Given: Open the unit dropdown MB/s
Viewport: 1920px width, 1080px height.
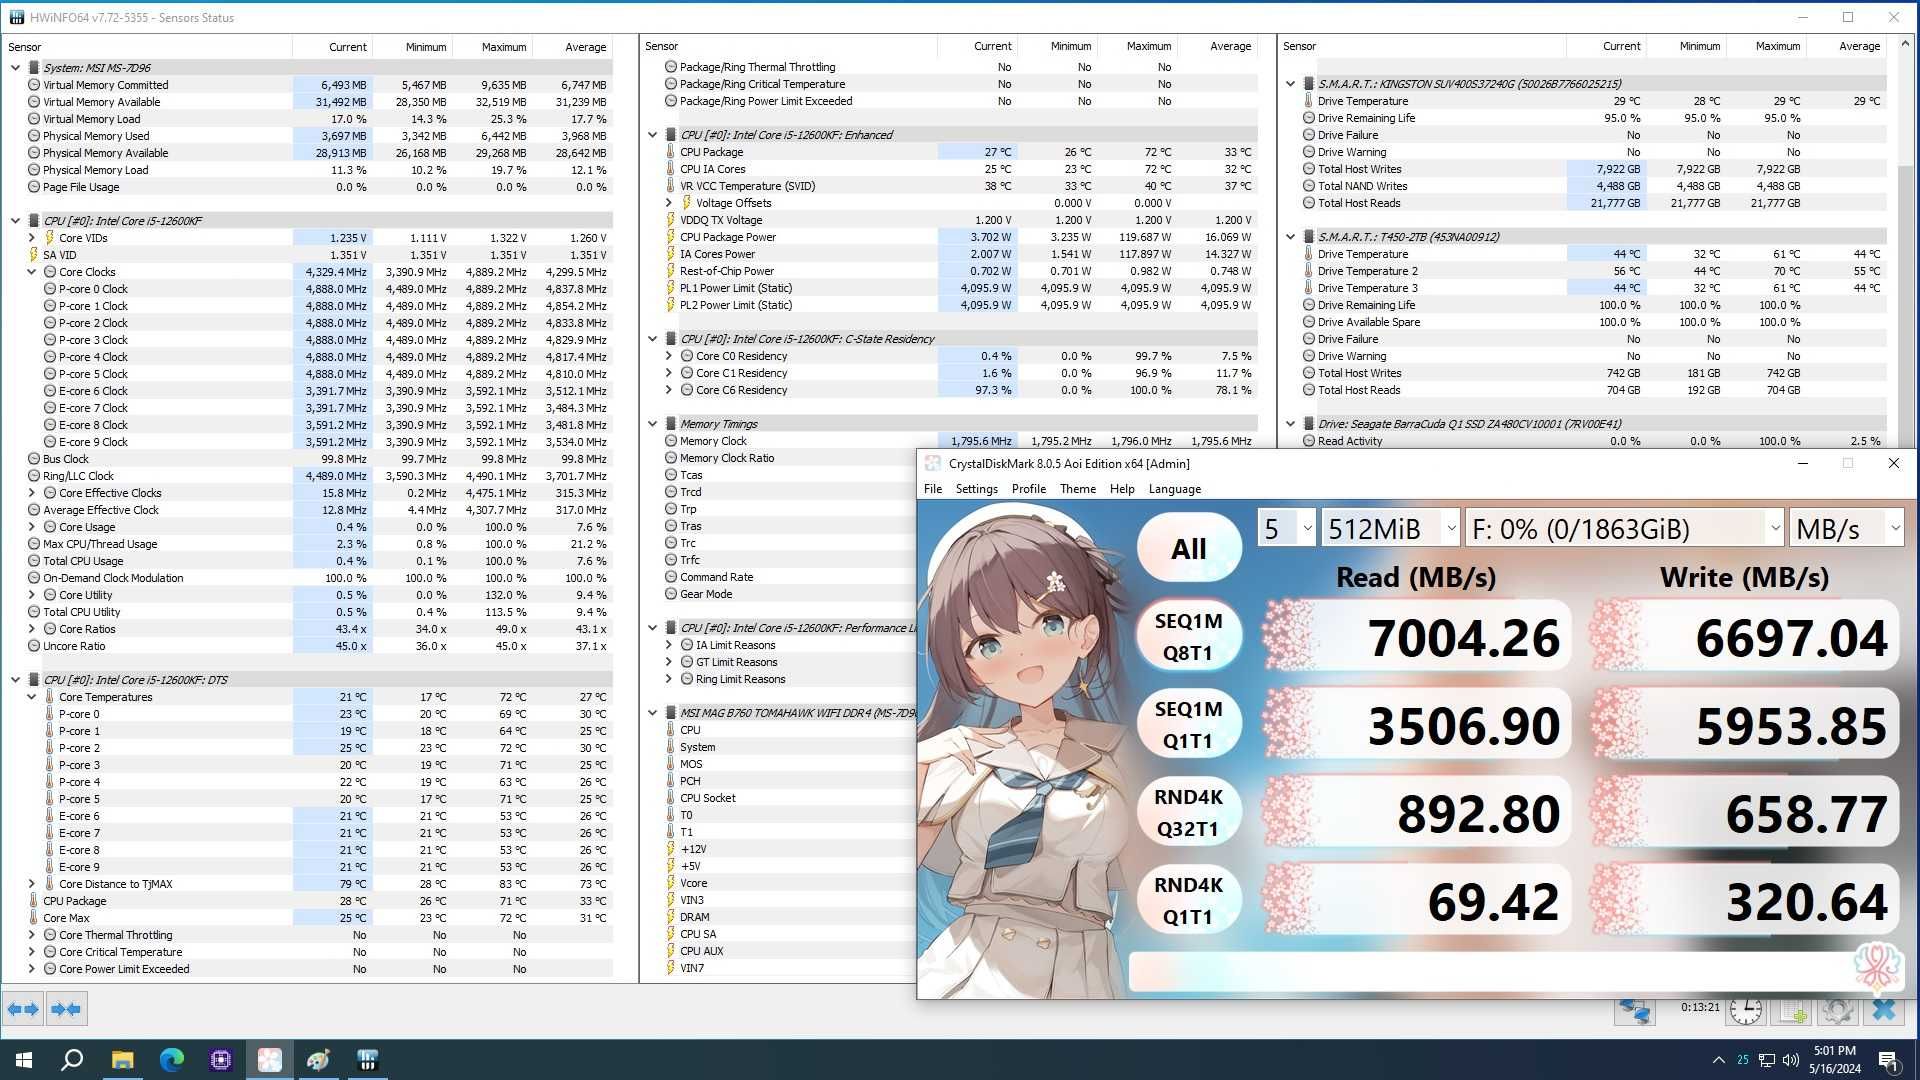Looking at the screenshot, I should point(1847,528).
